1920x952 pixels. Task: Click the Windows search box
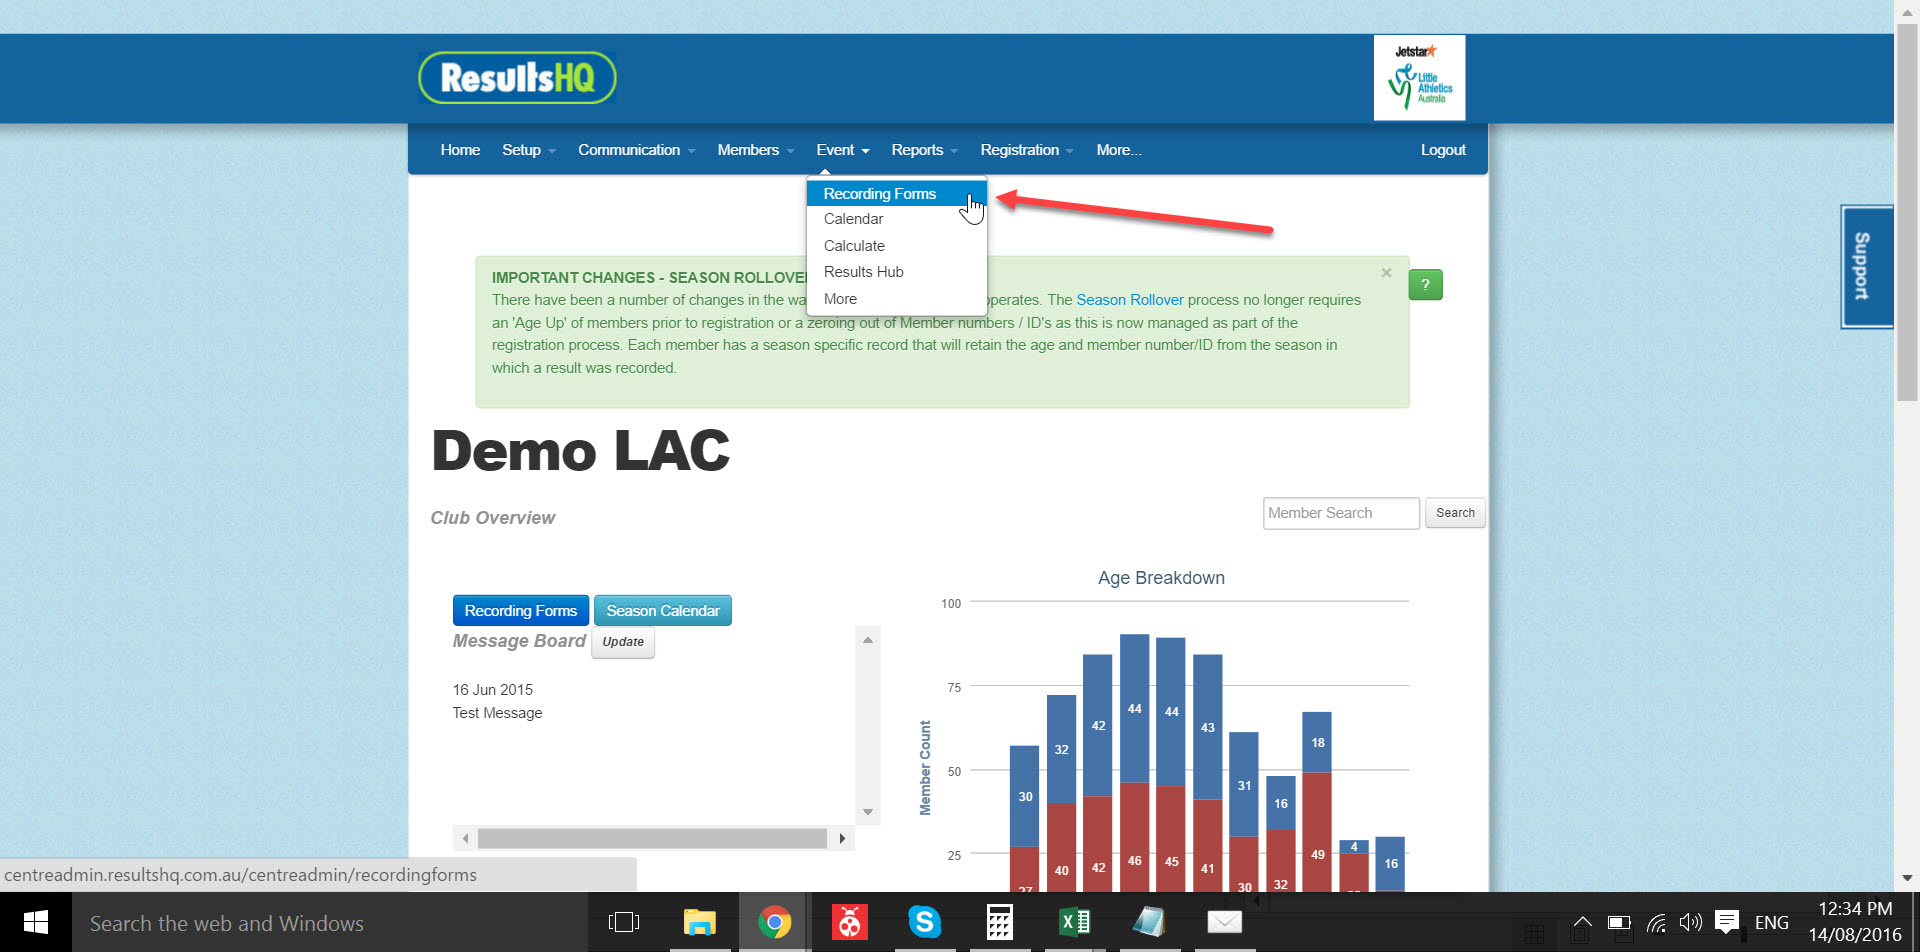coord(330,923)
